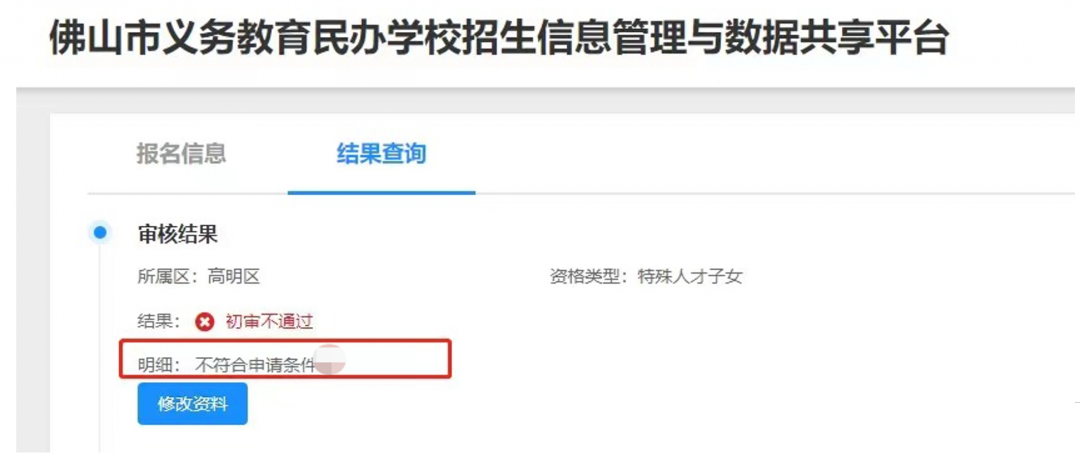Click the blue timeline dot beside 审核结果

(101, 234)
